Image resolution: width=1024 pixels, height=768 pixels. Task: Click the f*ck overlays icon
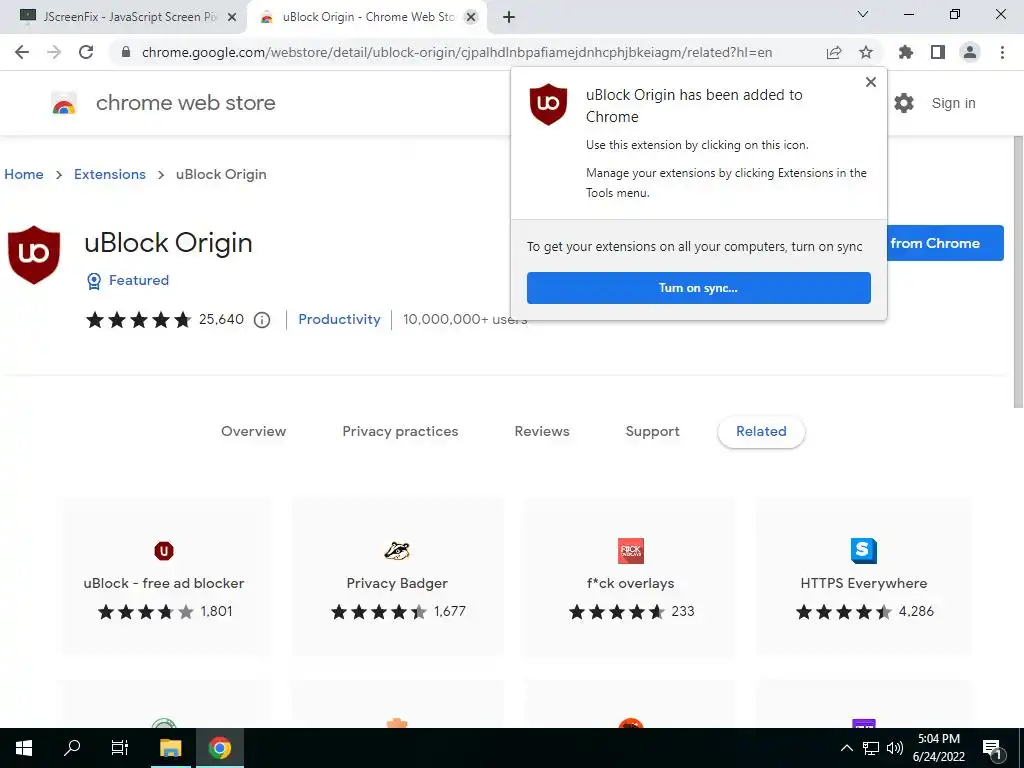[x=630, y=551]
